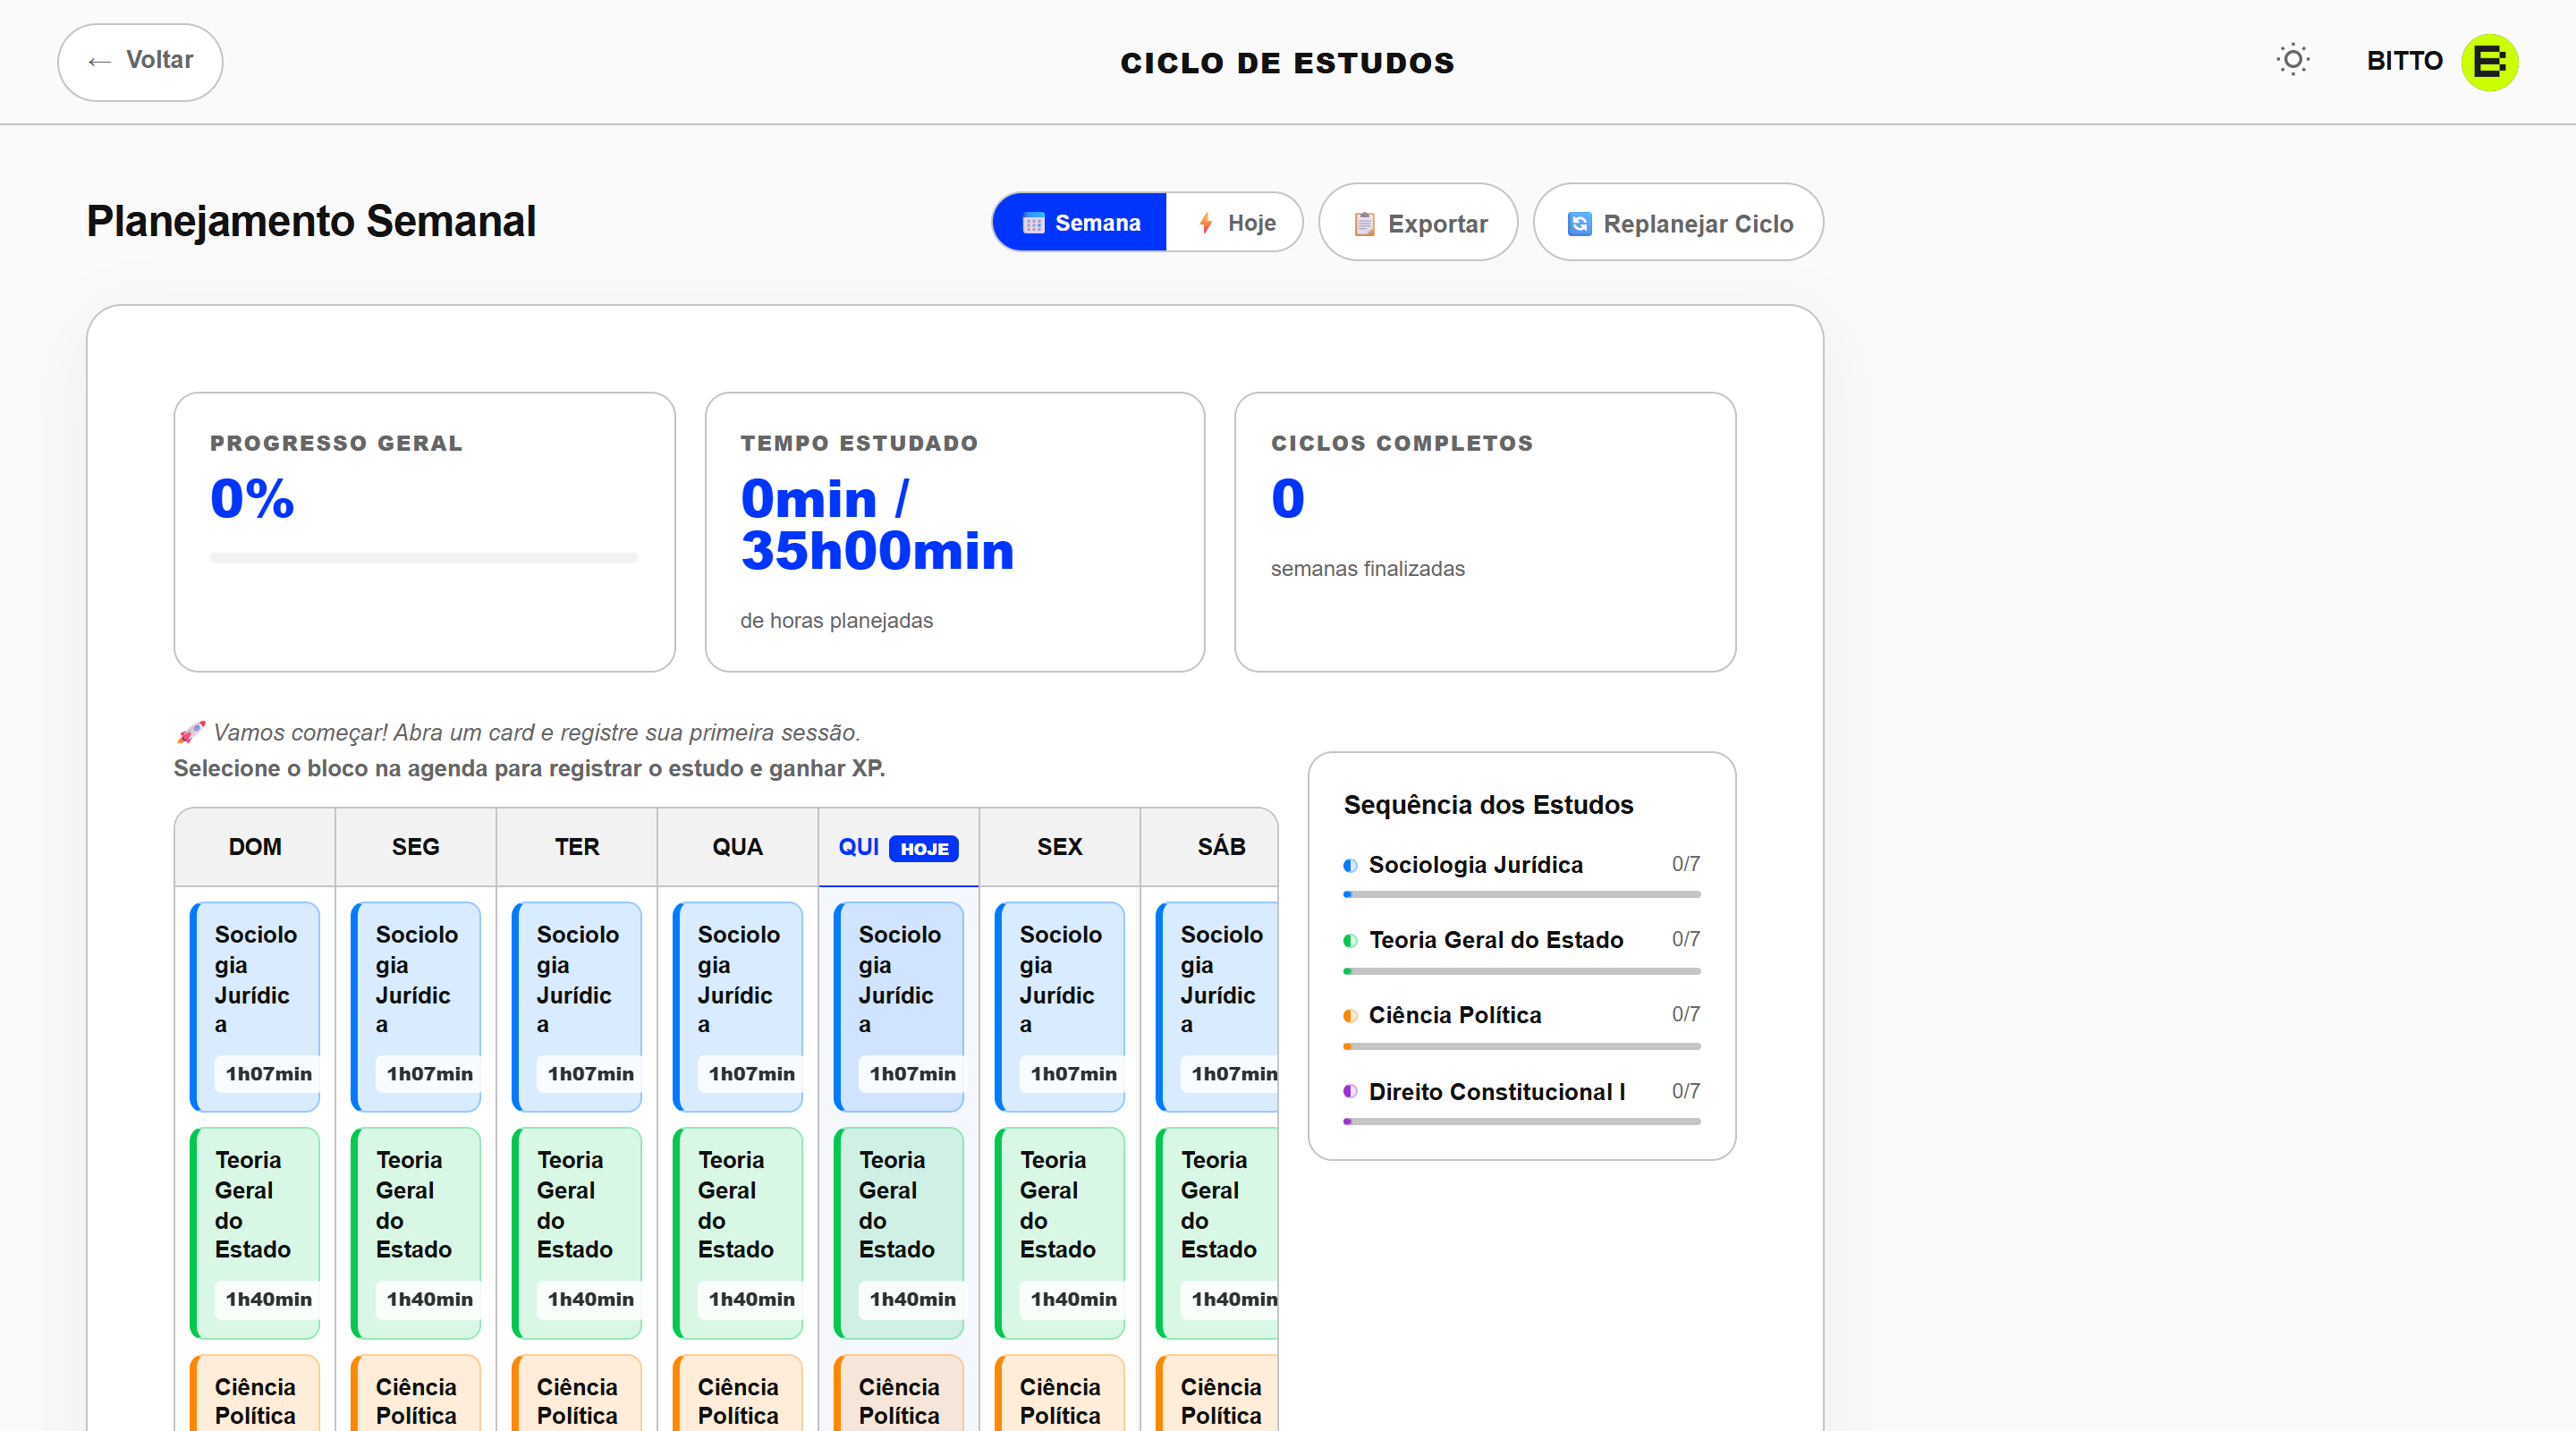Open Saturday's Teoria Geral do Estado block
Screen dimensions: 2576x1431
coord(1217,1233)
